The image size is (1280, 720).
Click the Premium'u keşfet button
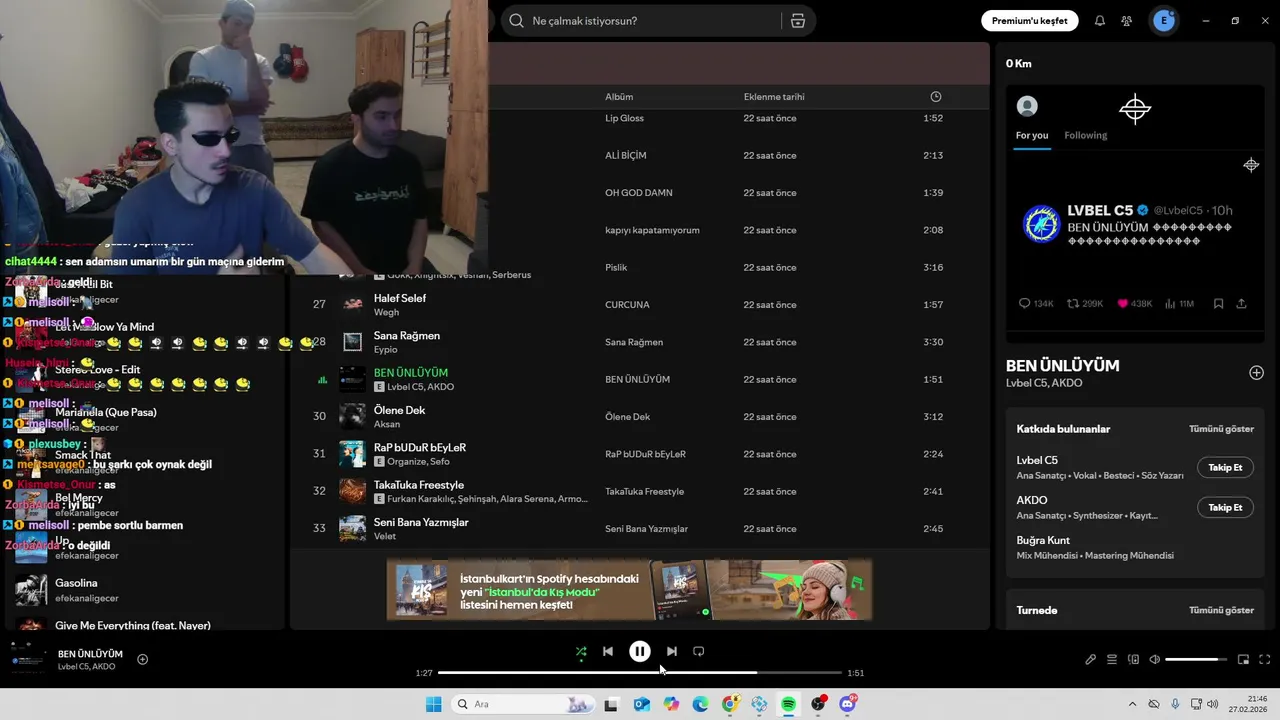[1029, 21]
